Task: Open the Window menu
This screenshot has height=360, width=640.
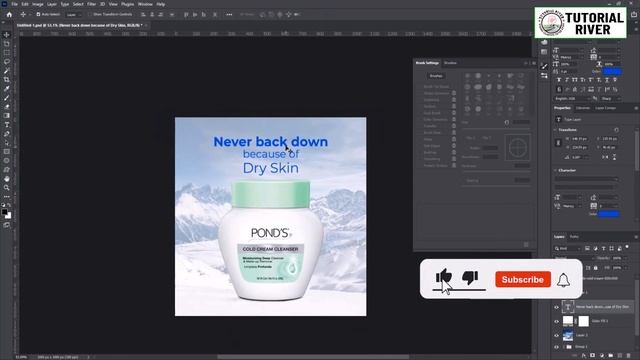Action: (145, 4)
